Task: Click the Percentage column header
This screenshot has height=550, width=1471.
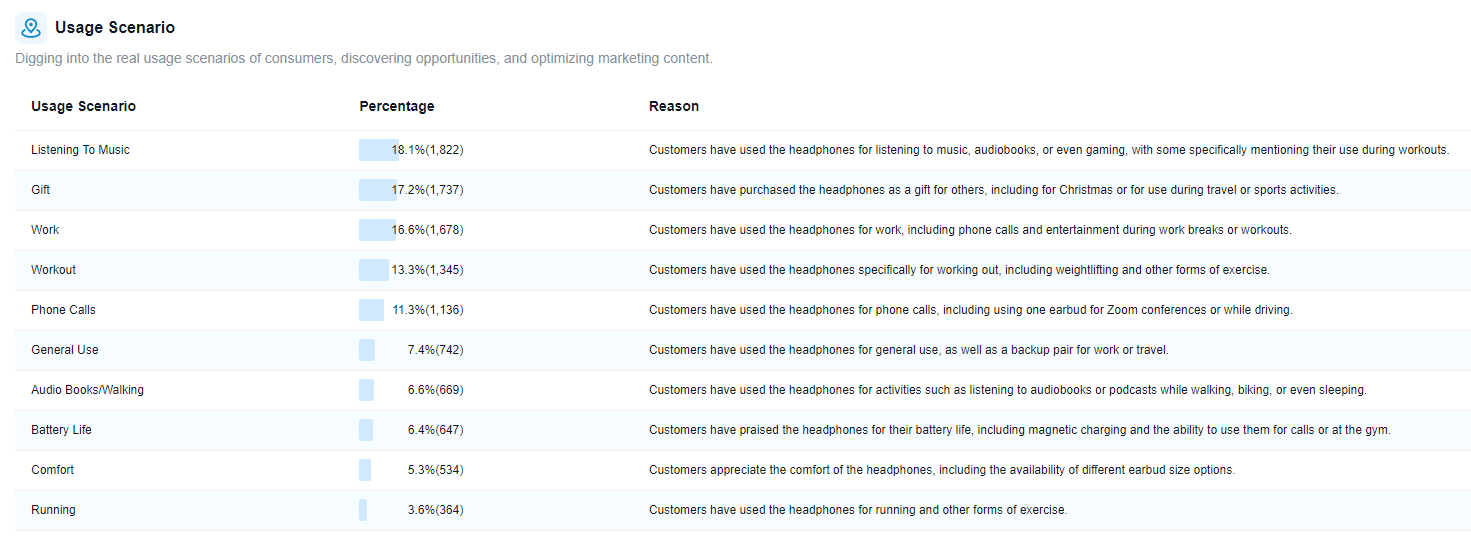Action: (x=397, y=106)
